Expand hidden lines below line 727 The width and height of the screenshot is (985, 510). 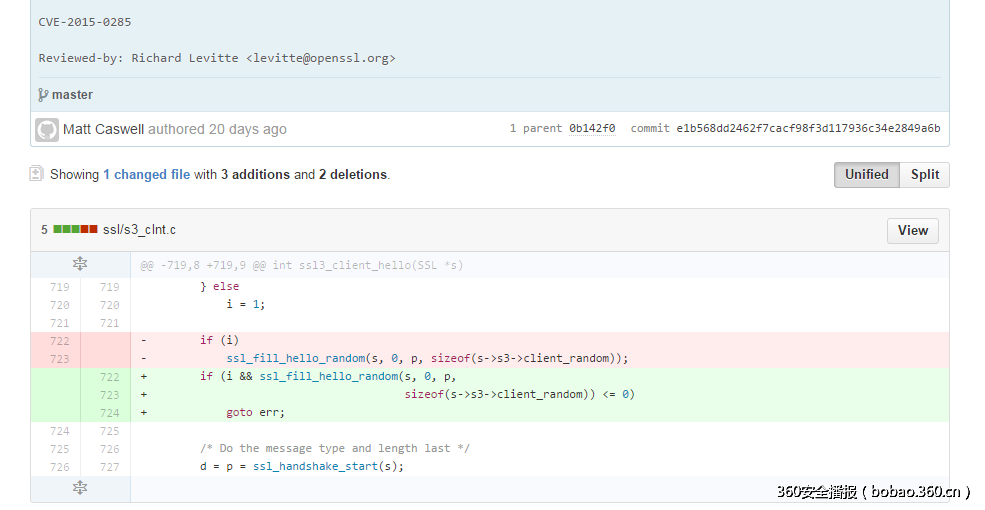point(80,488)
